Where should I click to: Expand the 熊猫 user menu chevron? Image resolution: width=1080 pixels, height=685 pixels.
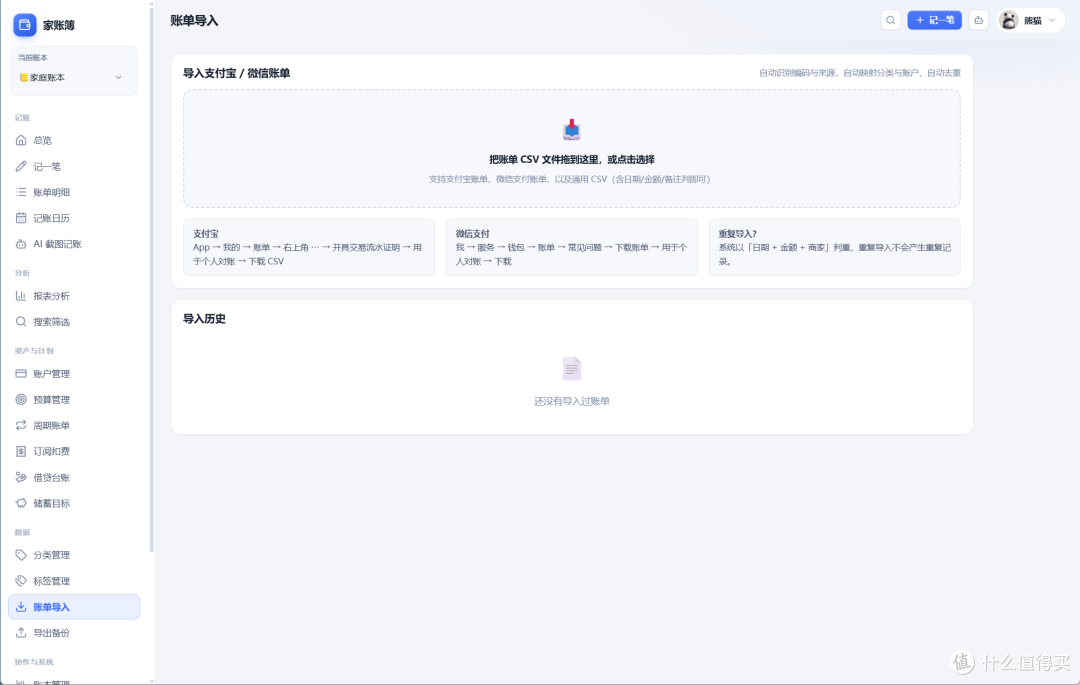(1052, 20)
